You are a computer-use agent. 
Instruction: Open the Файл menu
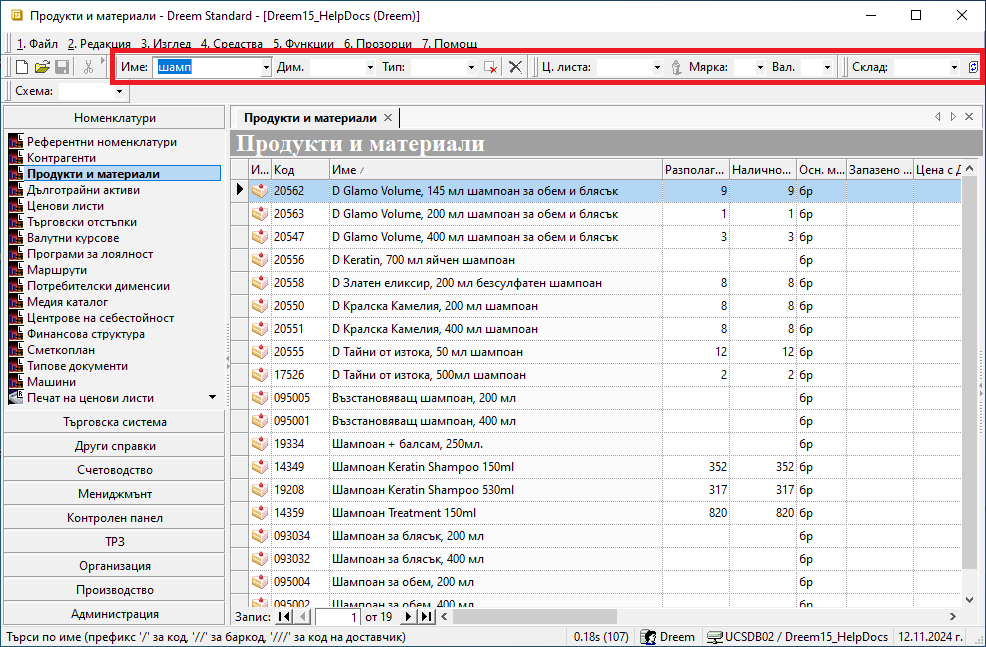(38, 44)
